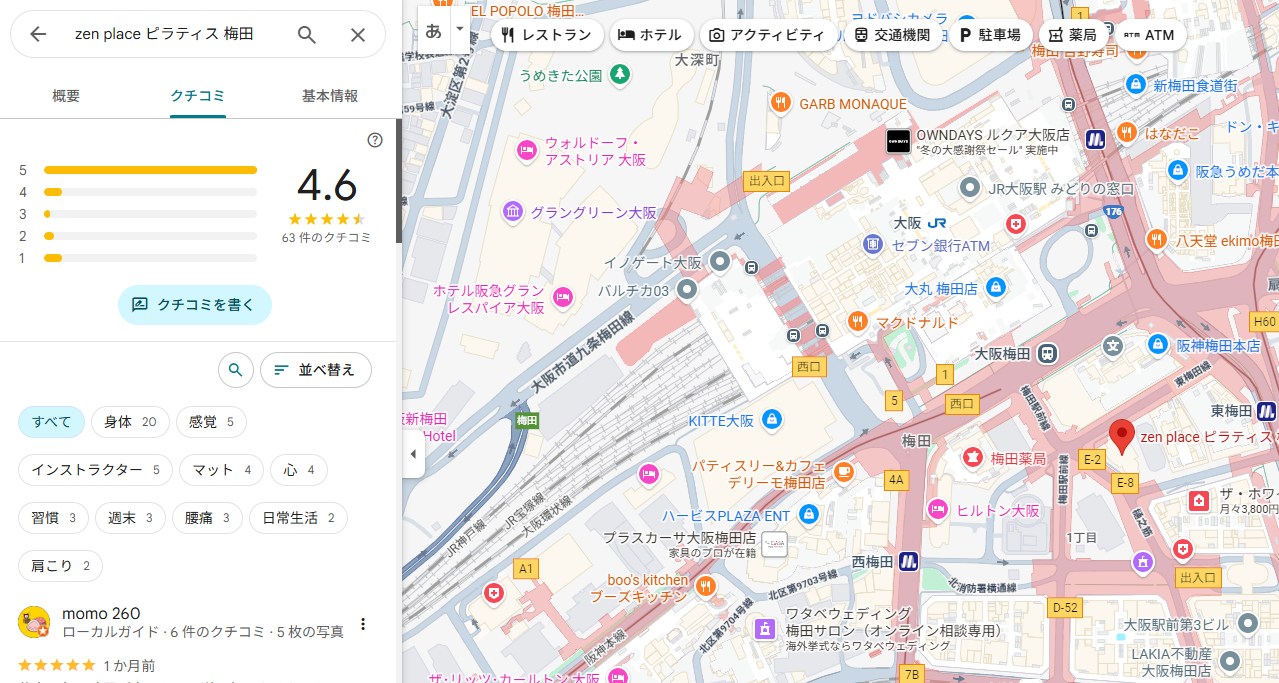Click the 5-star rating bar
Image resolution: width=1279 pixels, height=683 pixels.
tap(150, 170)
